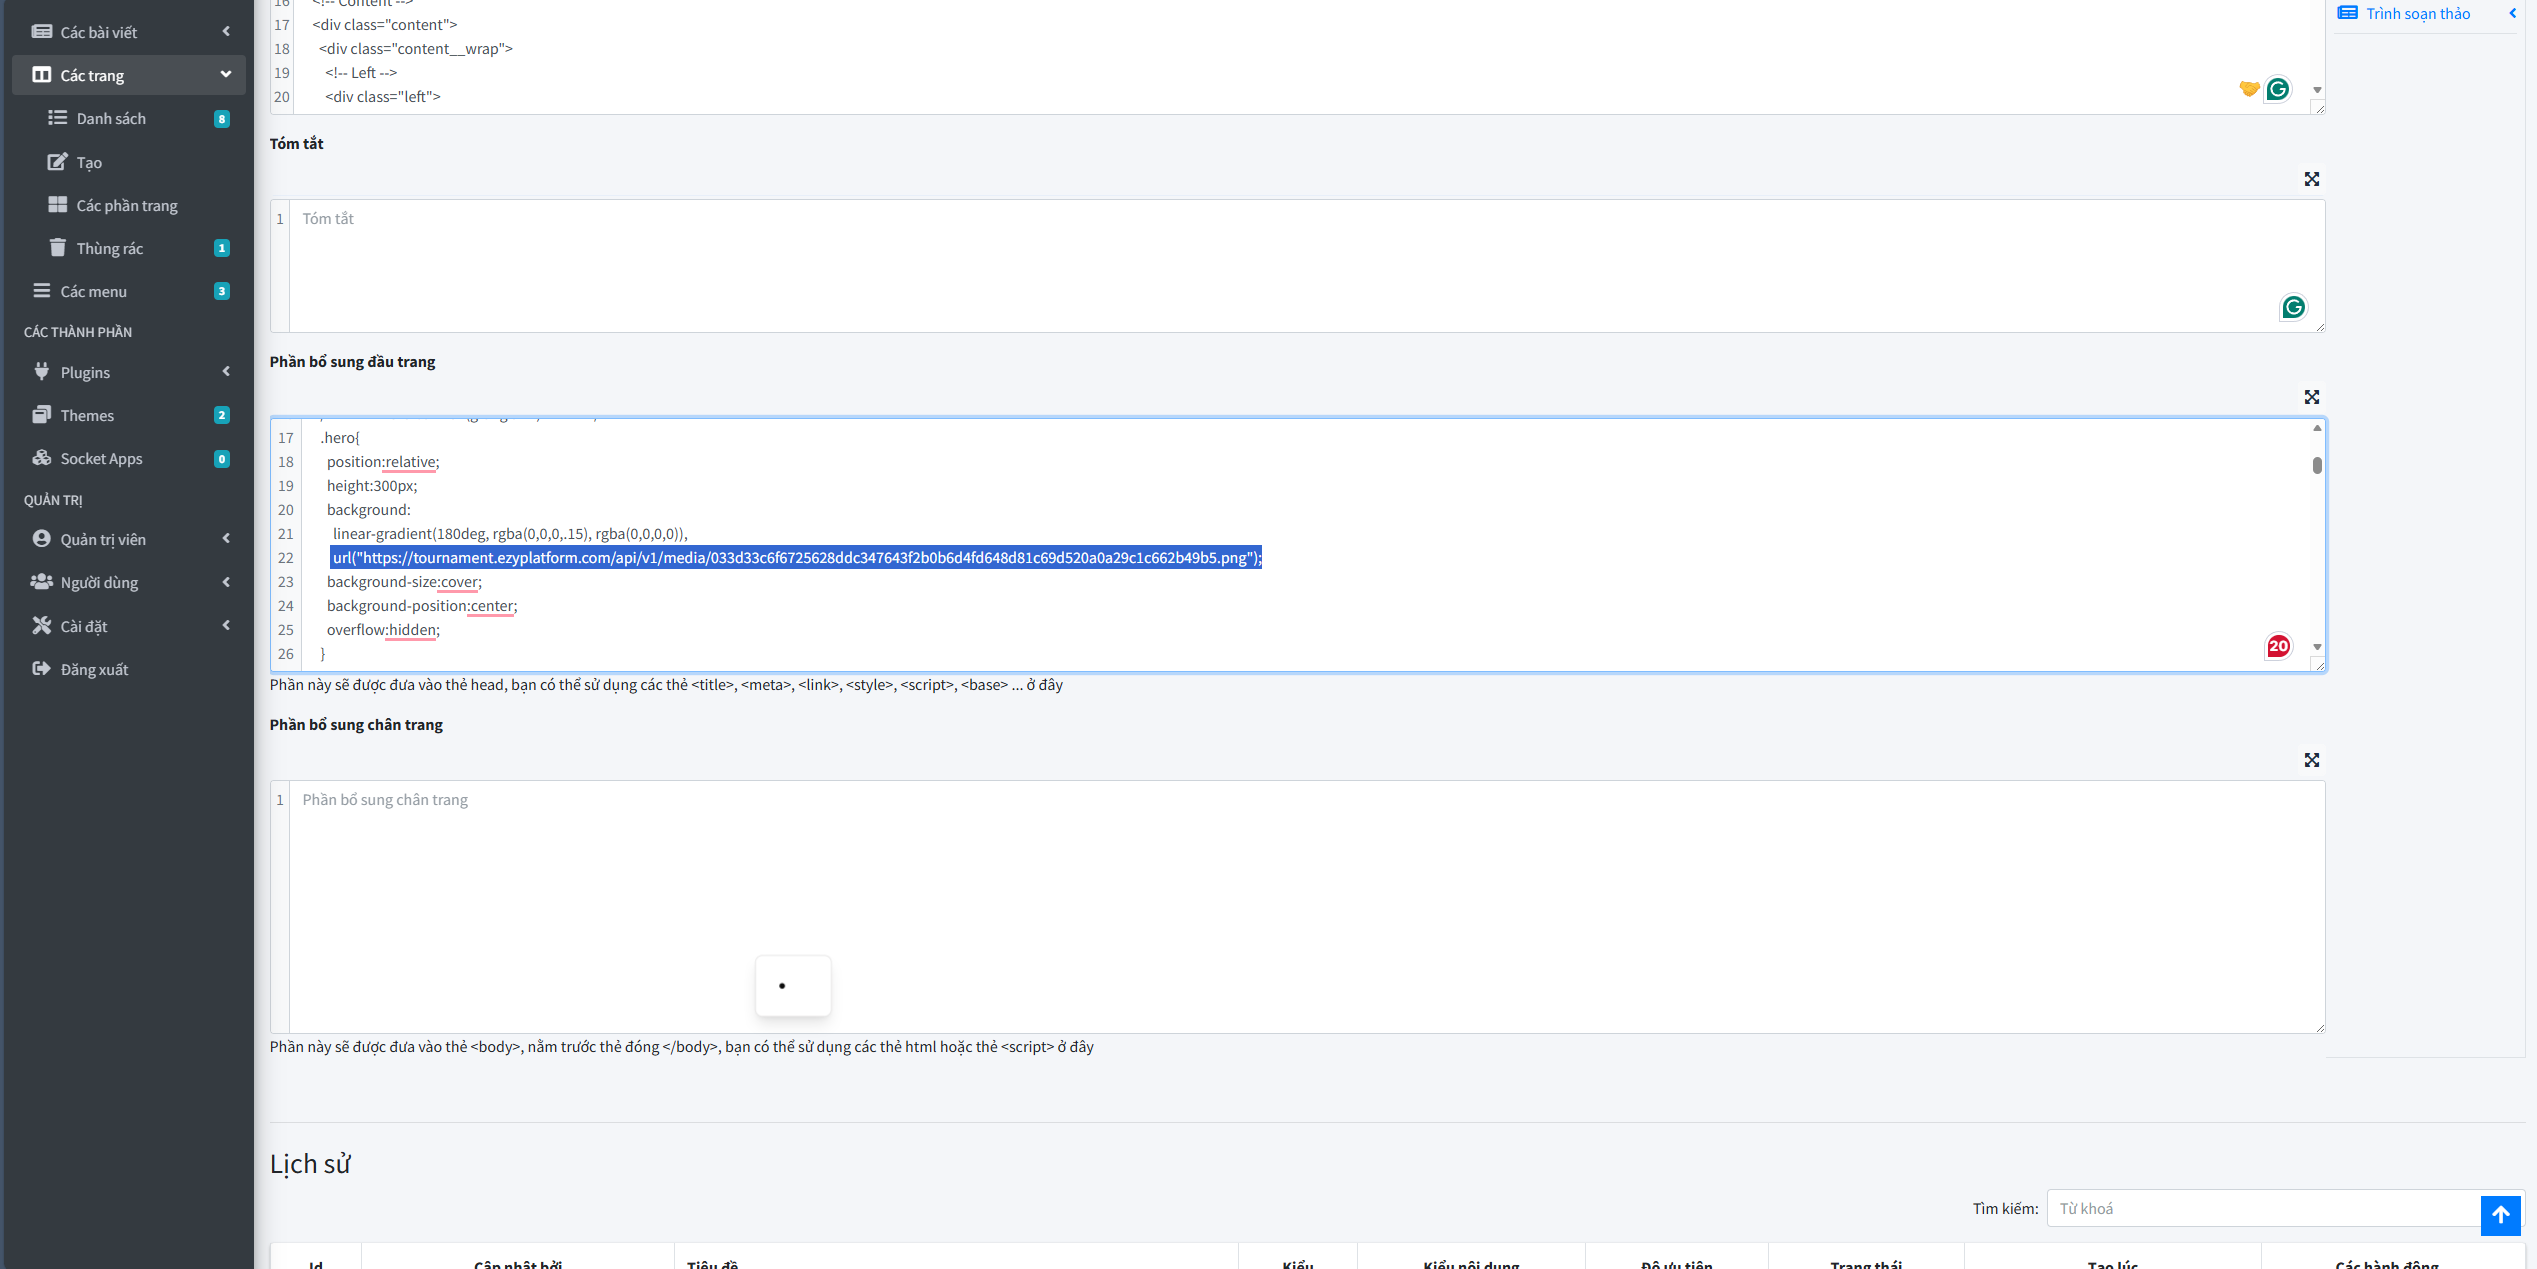Screen dimensions: 2537x1269
Task: Click Grammarly icon in Tóm tắt editor
Action: (x=2293, y=307)
